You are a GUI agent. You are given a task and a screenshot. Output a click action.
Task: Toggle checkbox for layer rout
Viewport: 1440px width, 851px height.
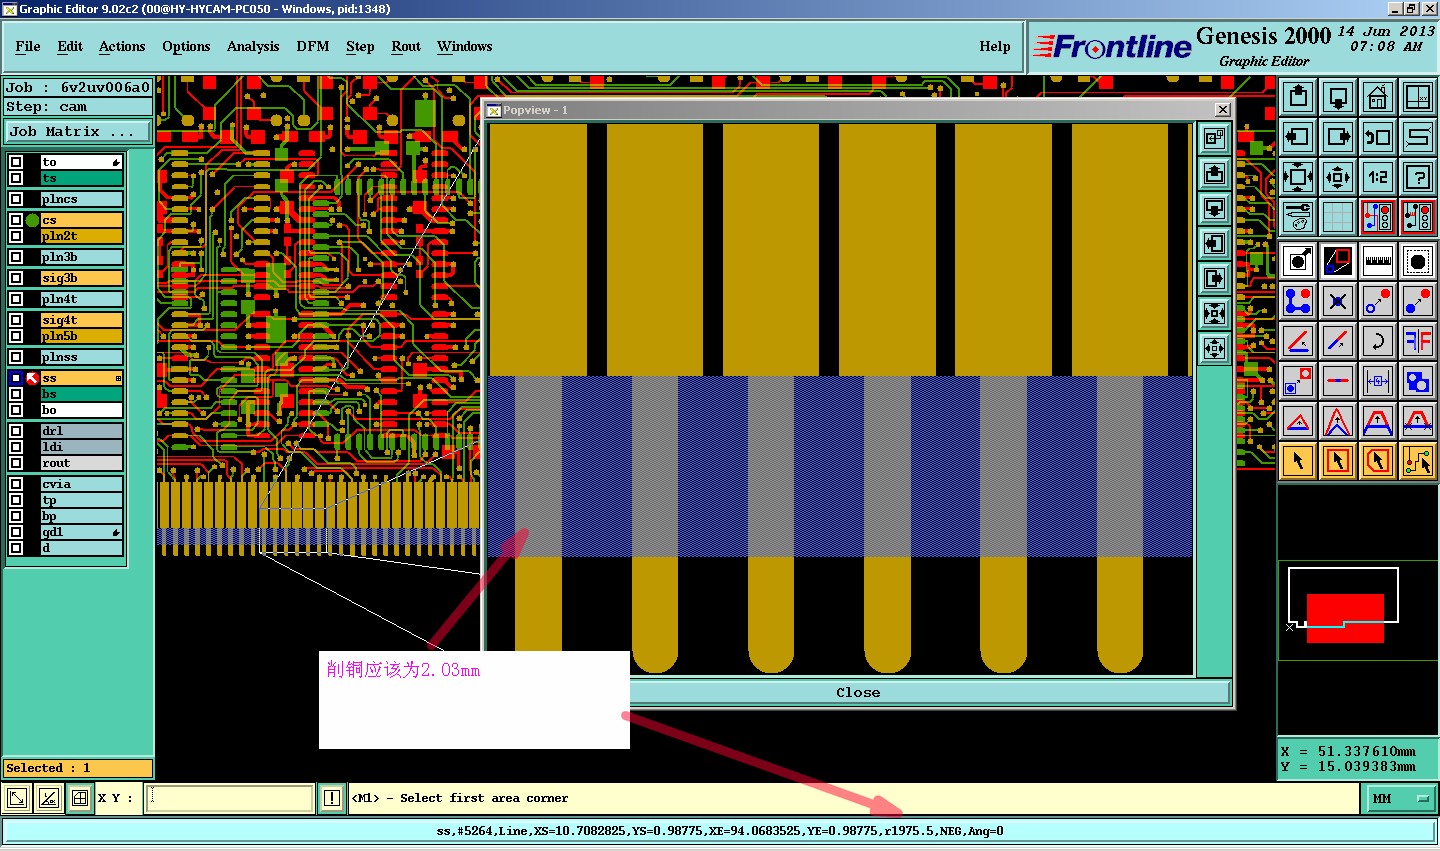(16, 463)
